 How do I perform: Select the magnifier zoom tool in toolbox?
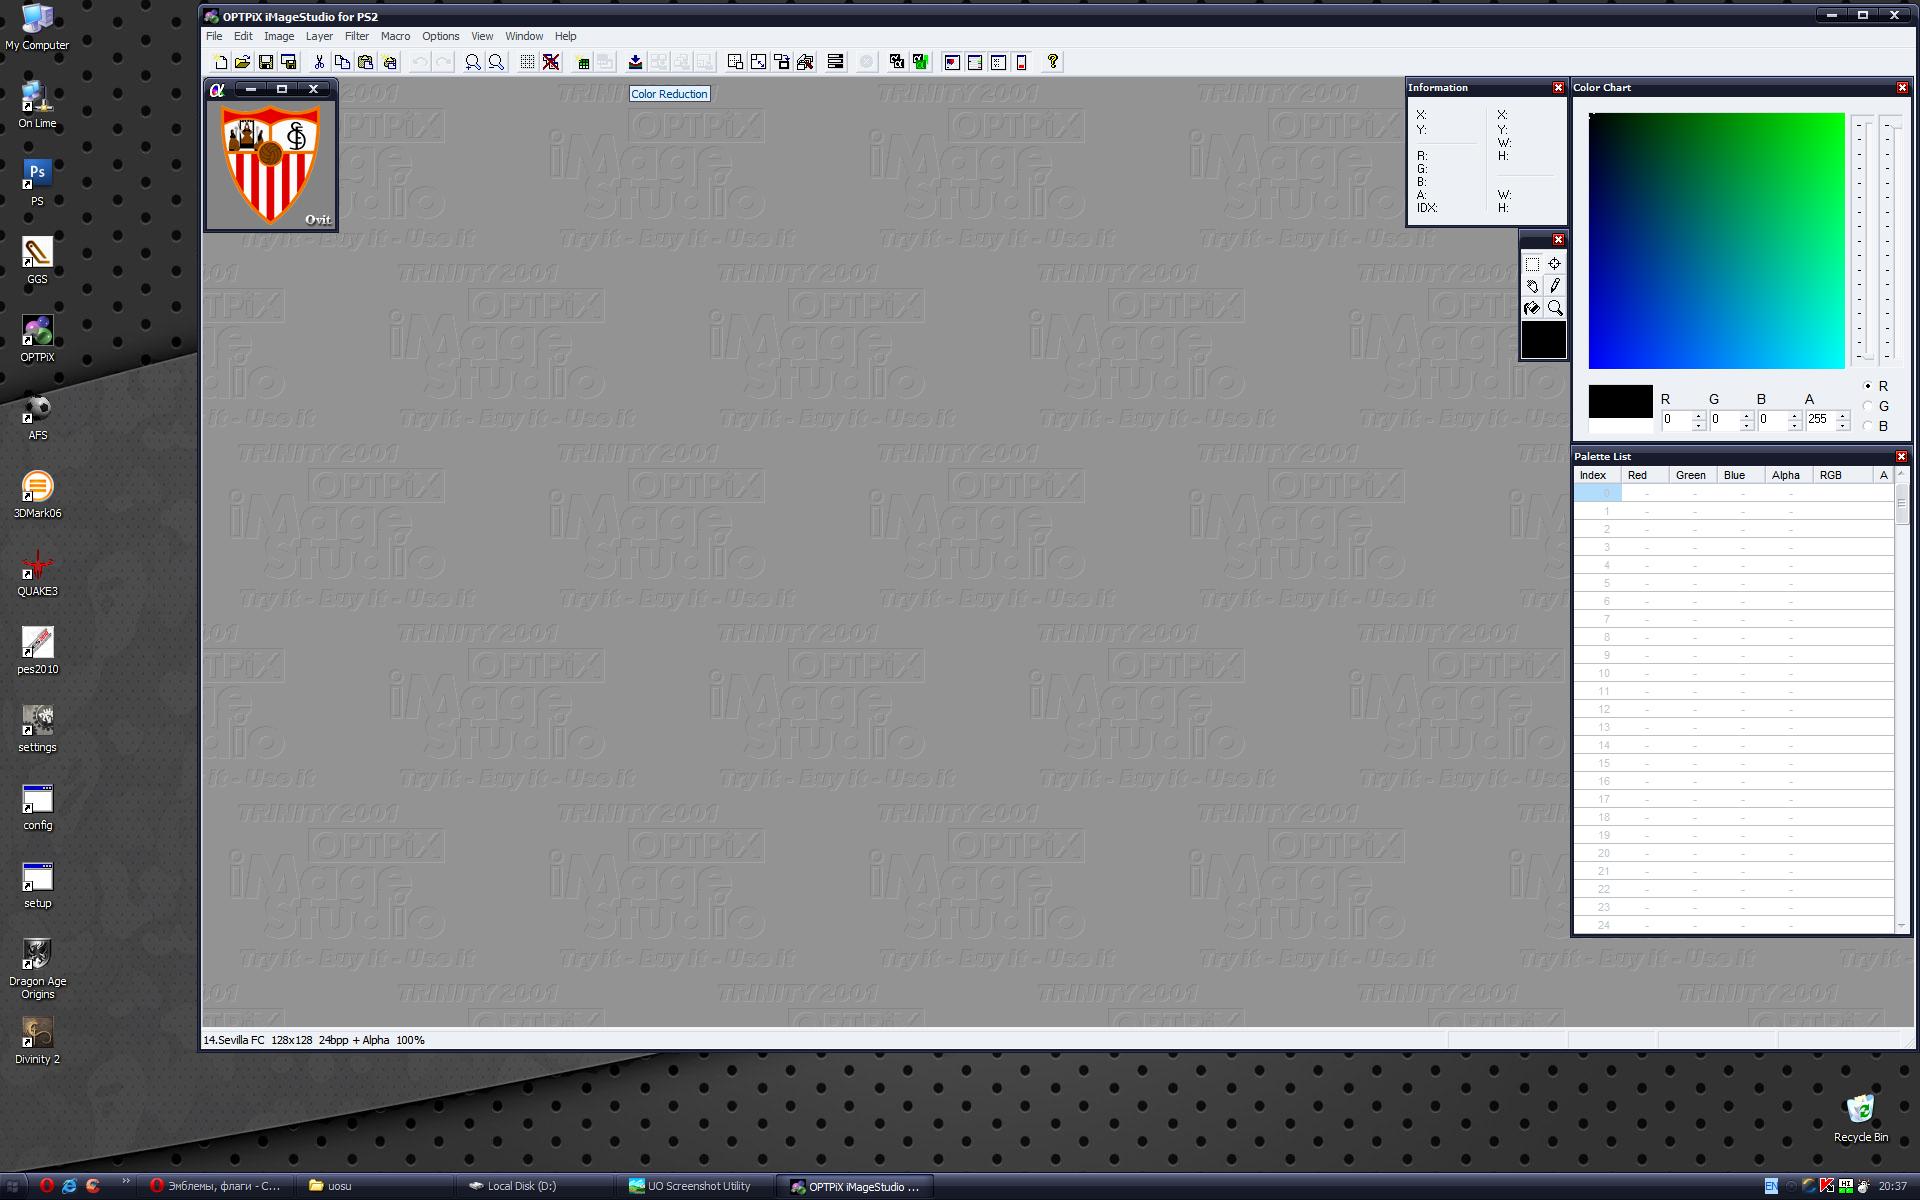pyautogui.click(x=1555, y=308)
